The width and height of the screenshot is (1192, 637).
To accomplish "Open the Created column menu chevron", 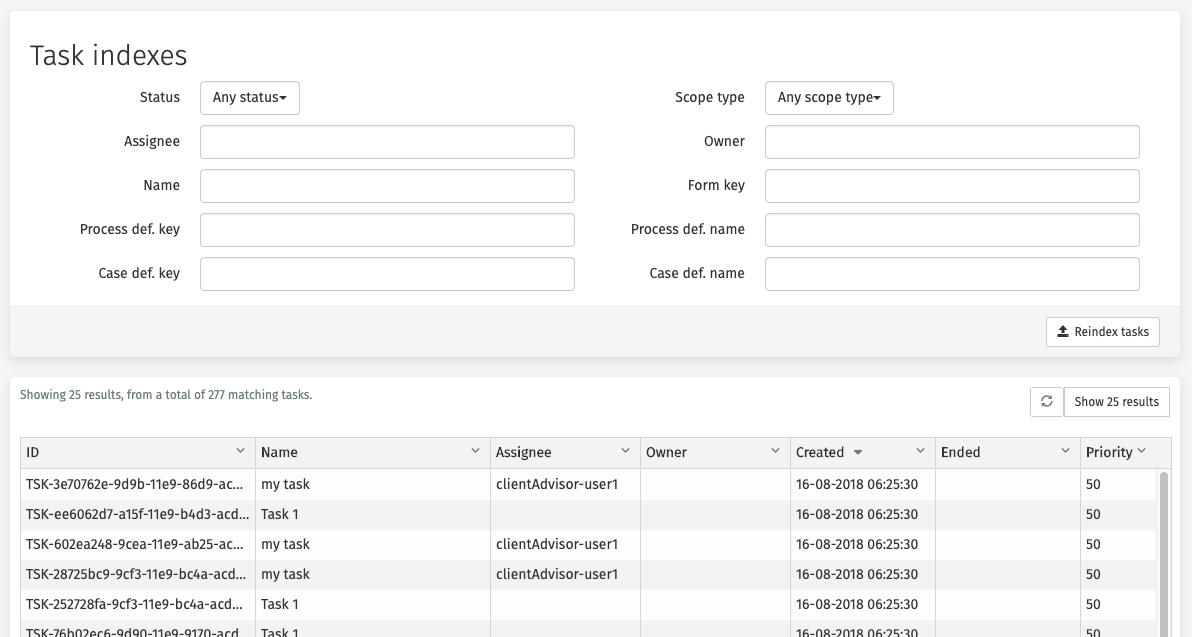I will [x=920, y=452].
